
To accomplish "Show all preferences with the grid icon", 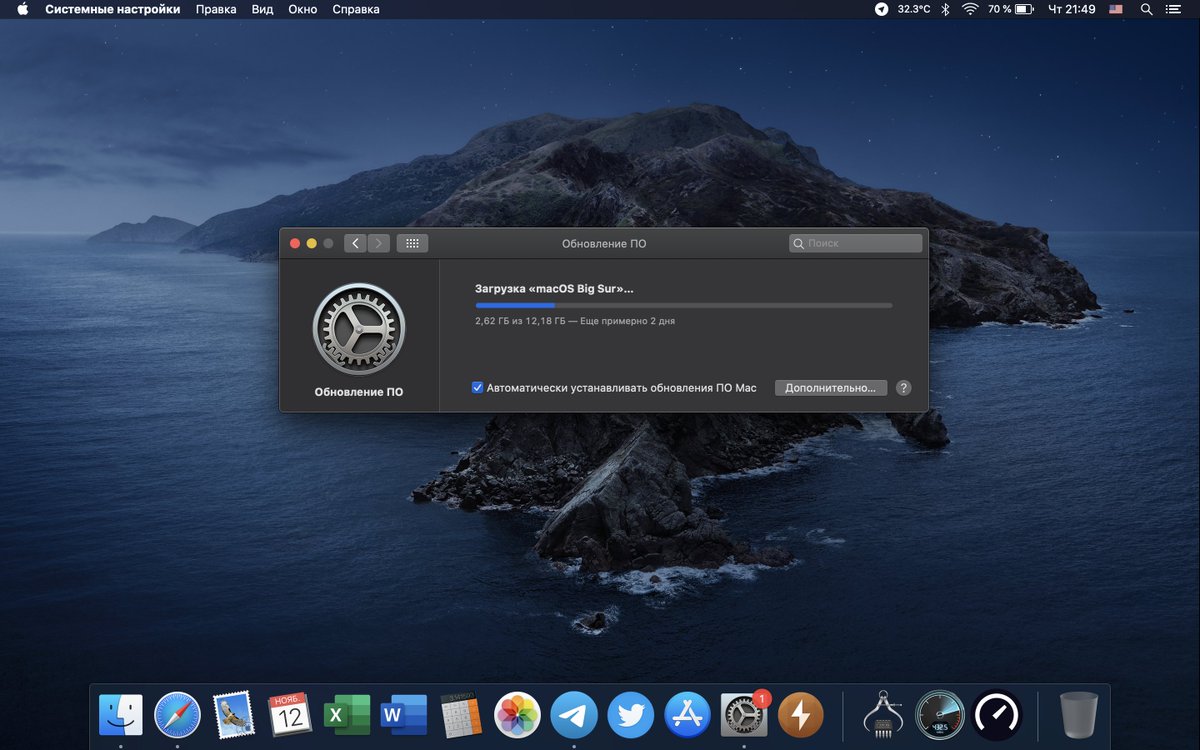I will point(412,243).
